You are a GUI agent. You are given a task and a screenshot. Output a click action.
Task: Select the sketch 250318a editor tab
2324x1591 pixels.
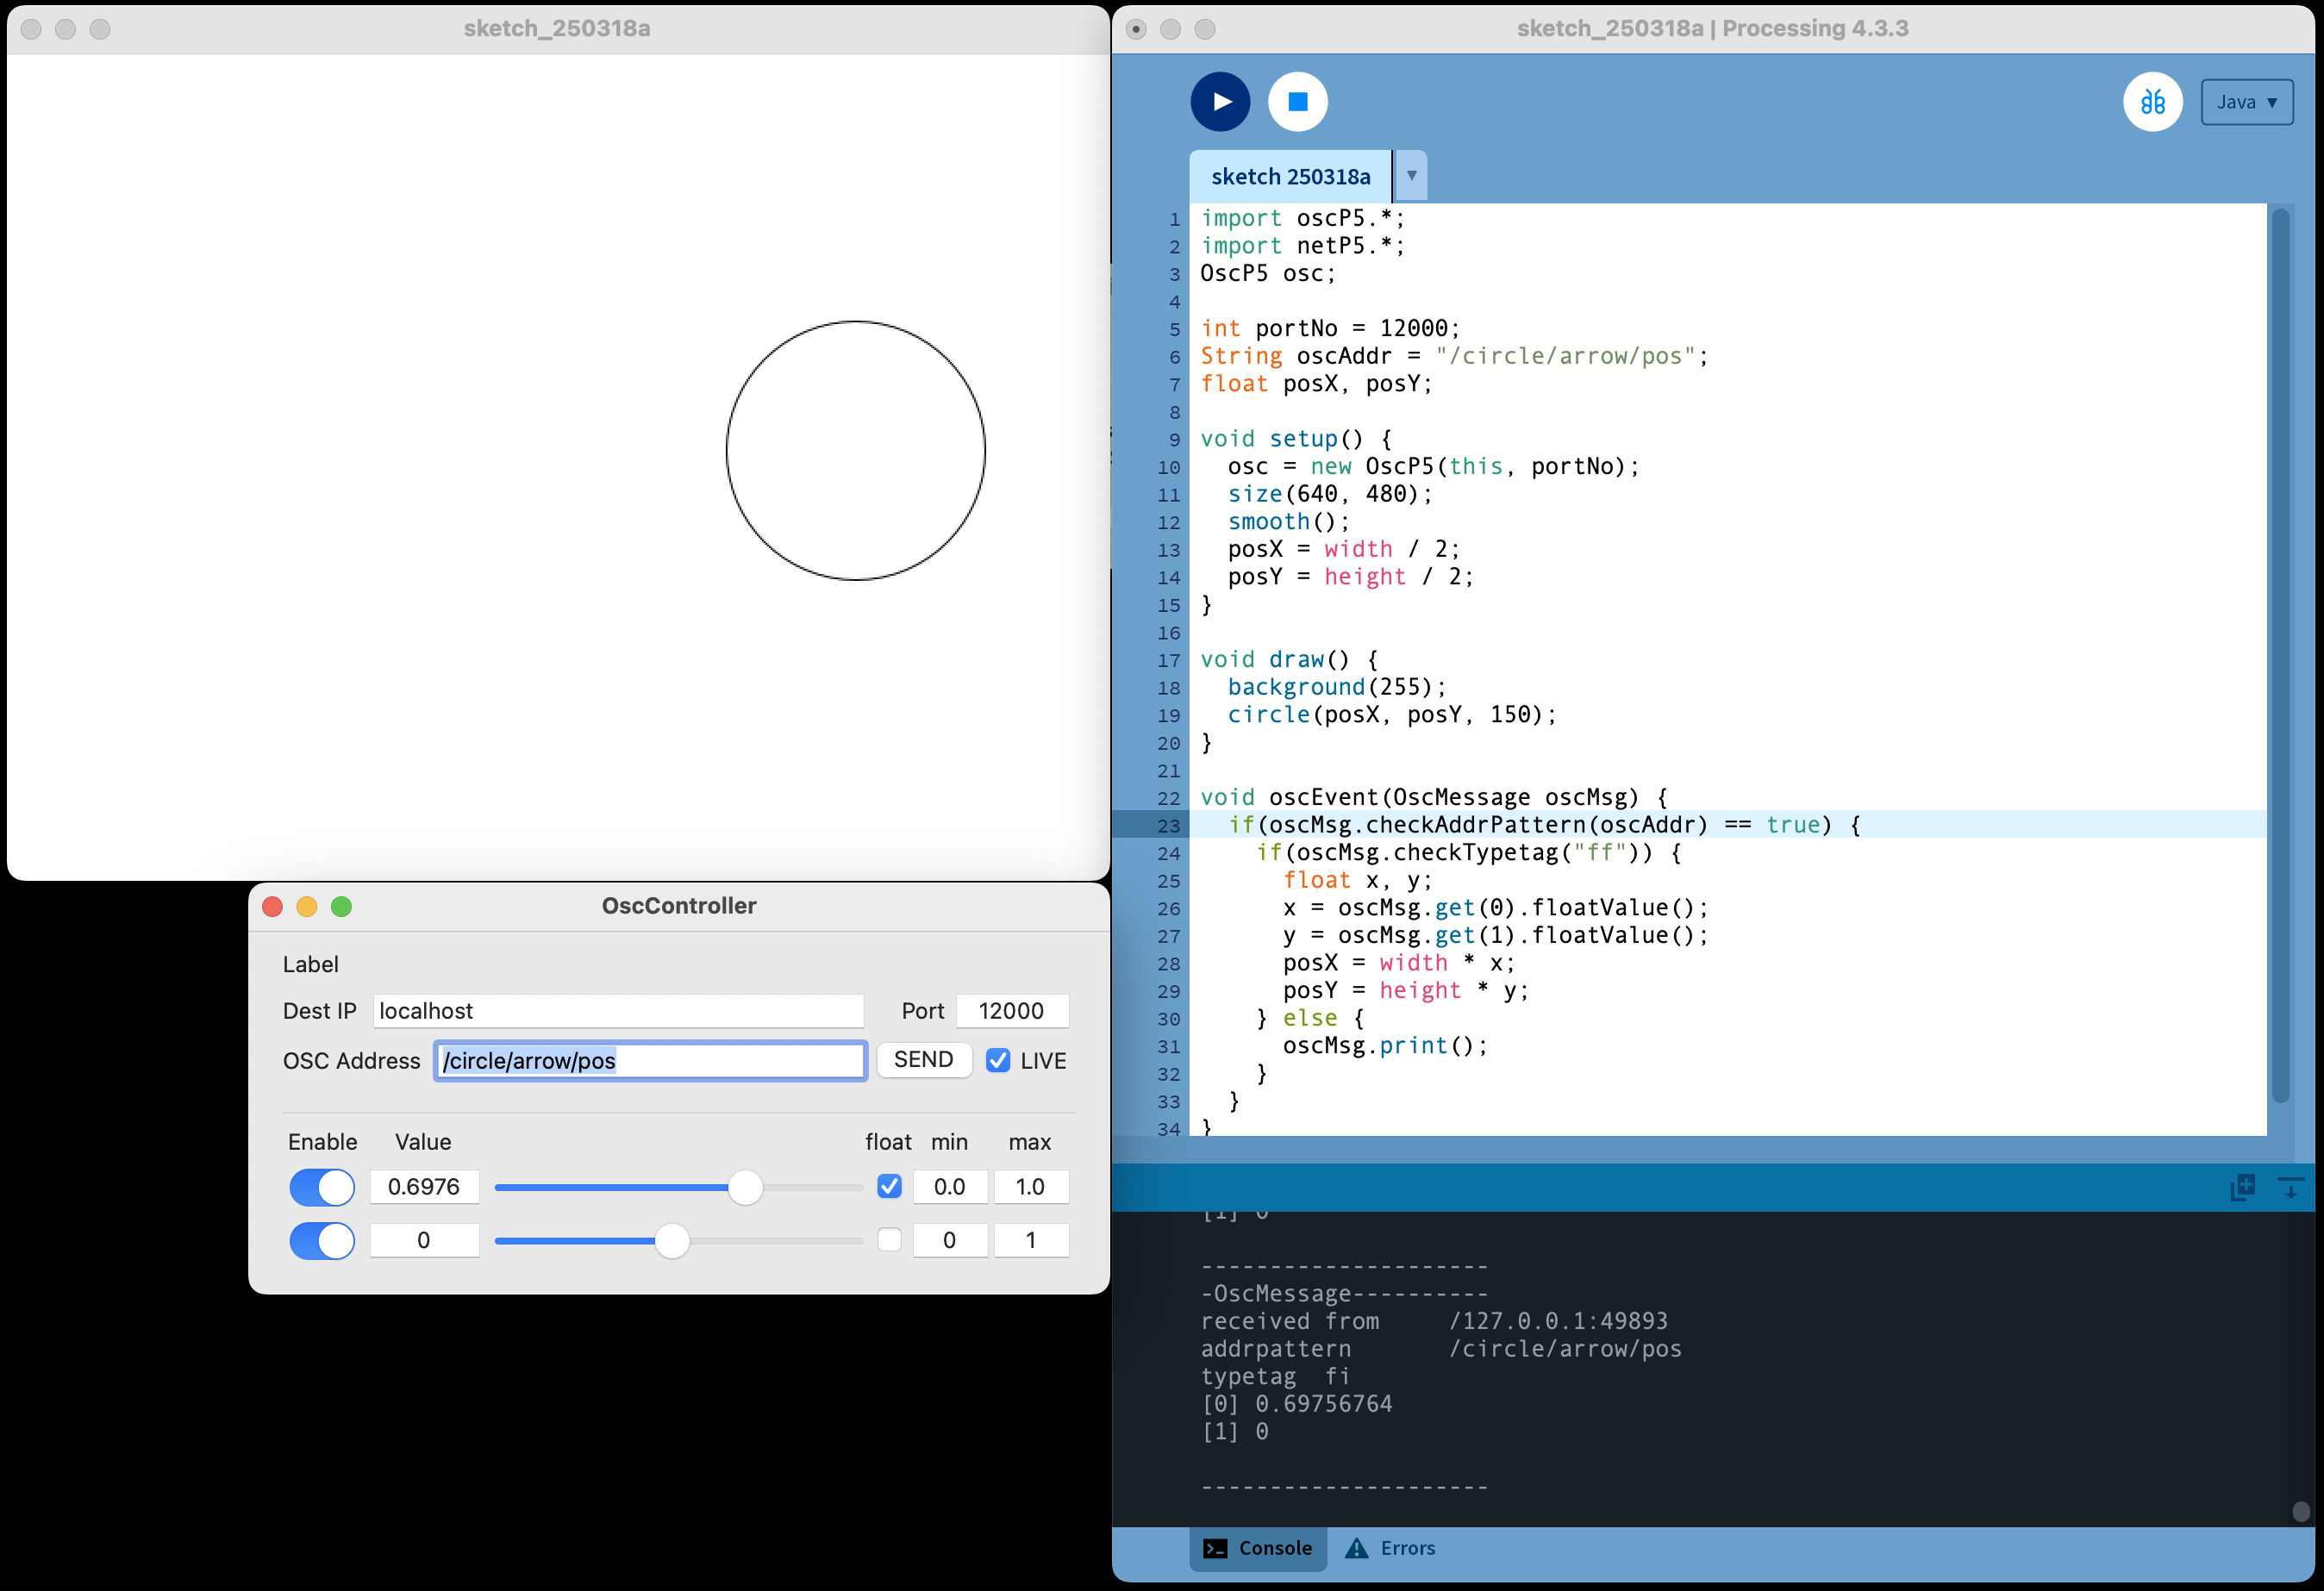pyautogui.click(x=1290, y=177)
